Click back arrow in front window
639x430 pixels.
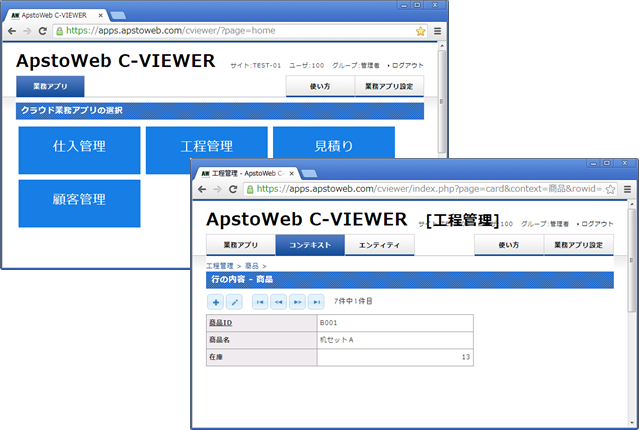pos(202,189)
